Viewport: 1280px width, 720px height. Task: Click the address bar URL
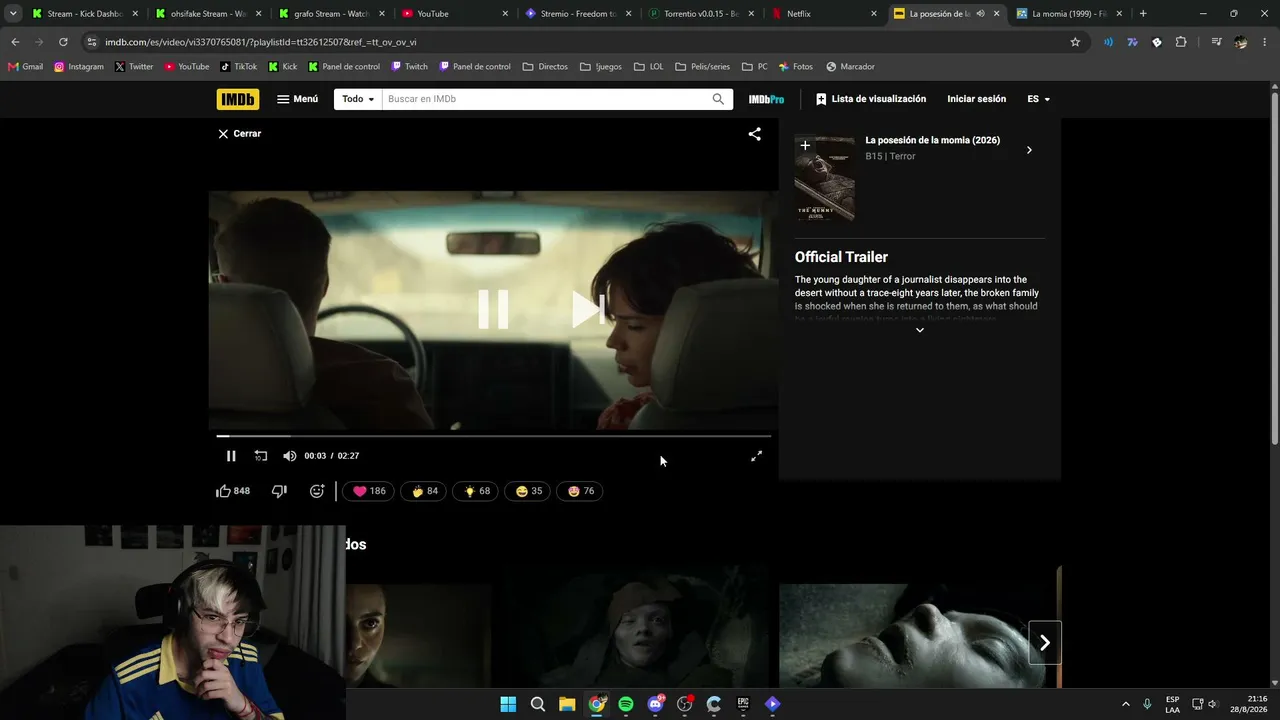tap(261, 42)
